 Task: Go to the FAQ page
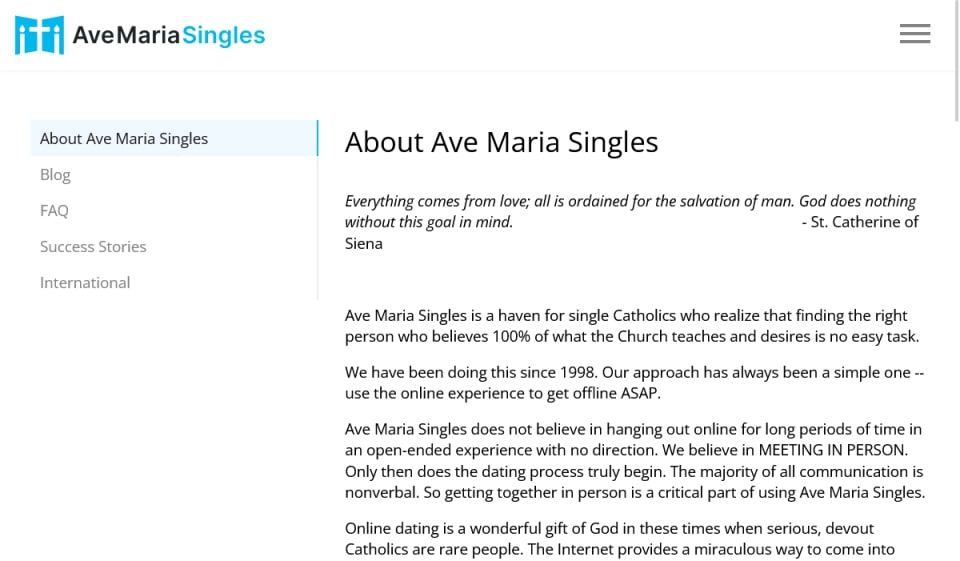(x=54, y=211)
